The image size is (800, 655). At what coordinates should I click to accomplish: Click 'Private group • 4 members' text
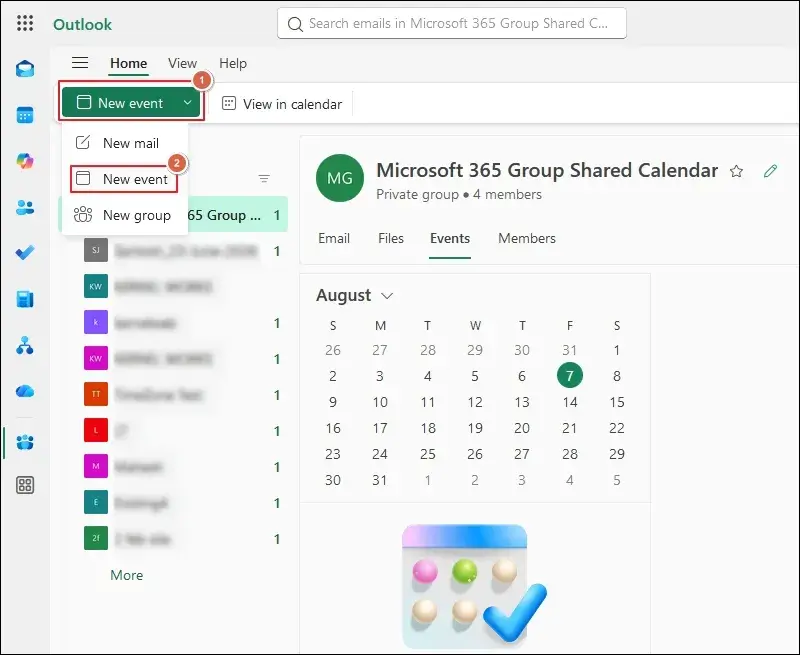click(459, 194)
